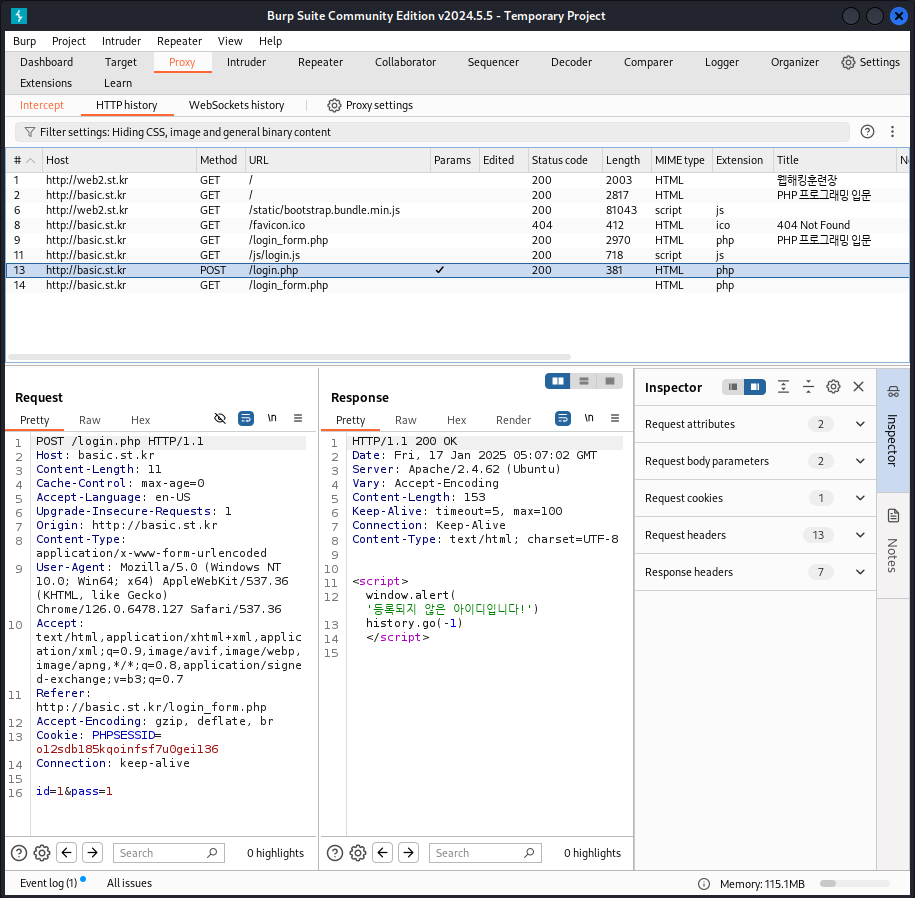Open the Burp menu
915x898 pixels.
coord(25,41)
